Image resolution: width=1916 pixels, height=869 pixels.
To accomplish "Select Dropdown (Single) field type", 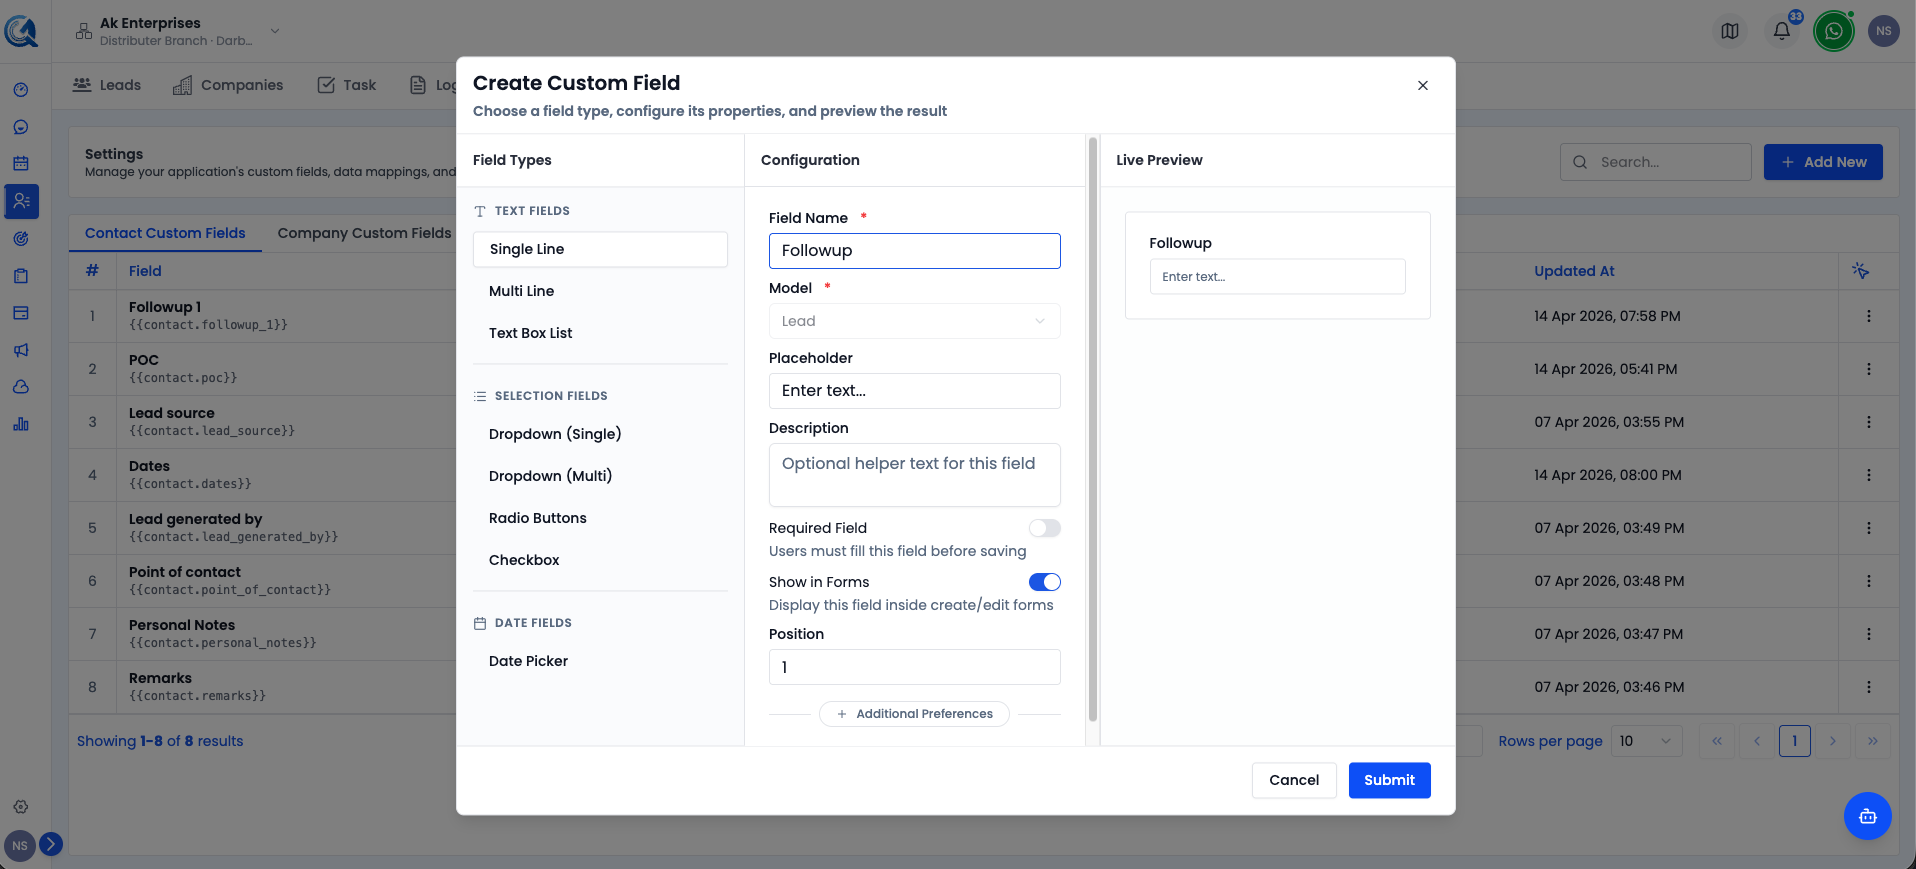I will pos(600,434).
